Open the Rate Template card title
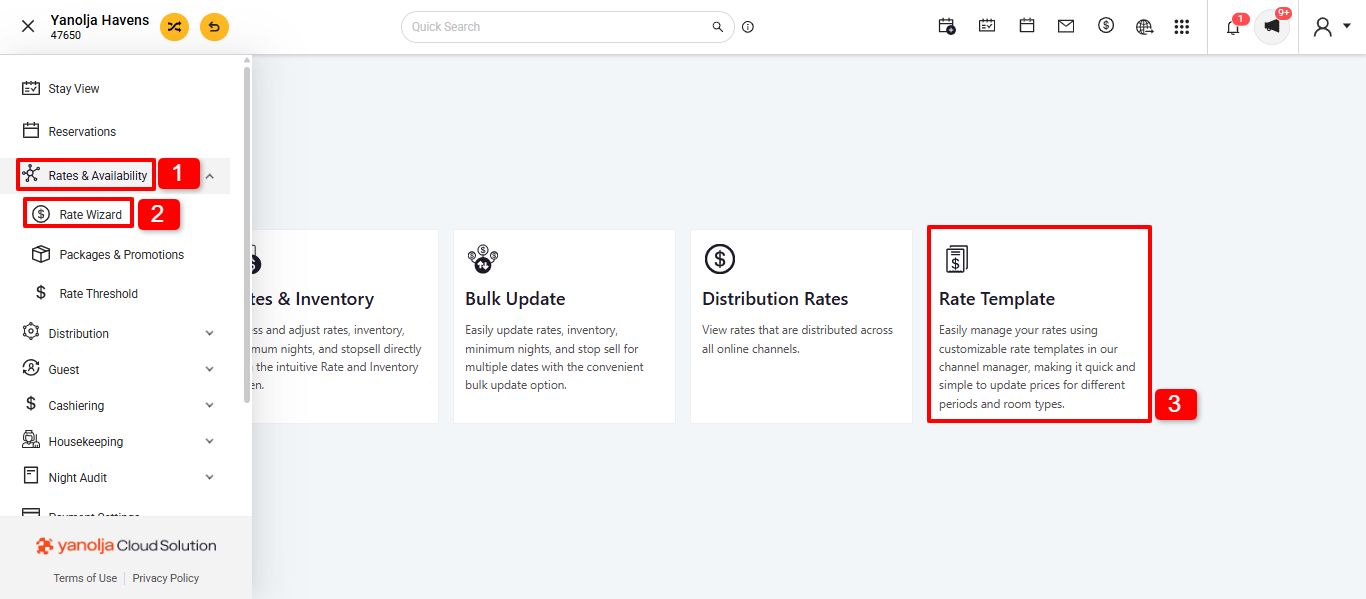Image resolution: width=1366 pixels, height=599 pixels. [997, 299]
